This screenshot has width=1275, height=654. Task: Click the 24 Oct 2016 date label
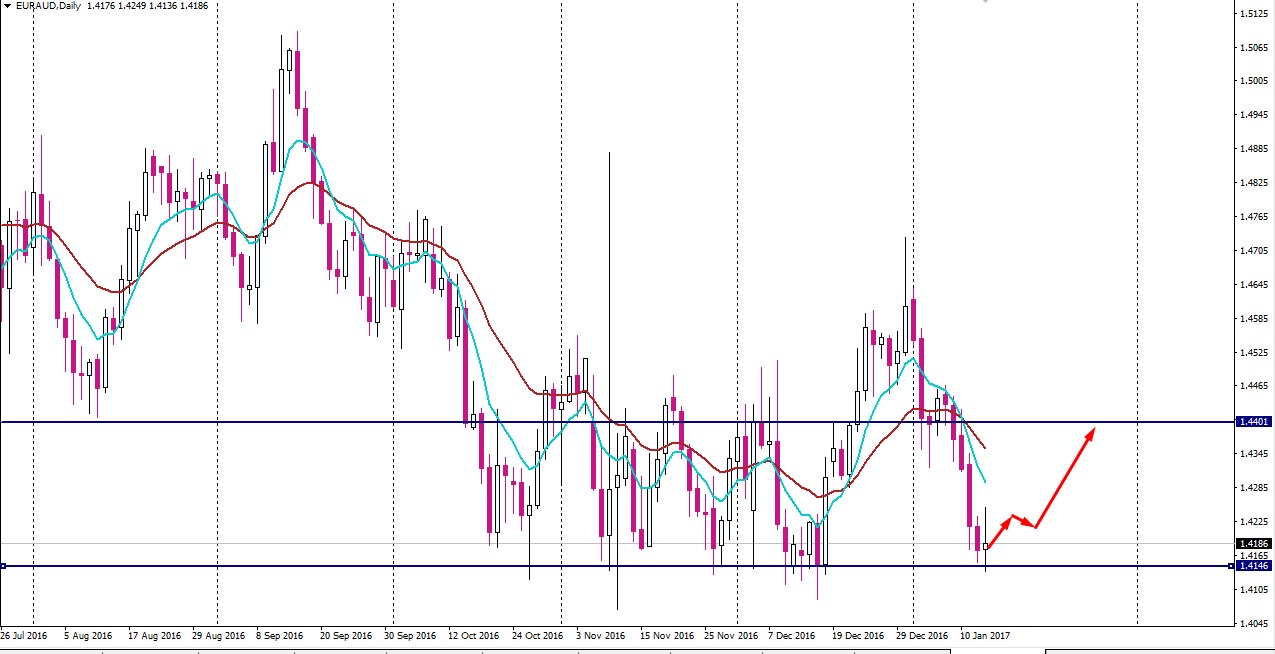click(x=537, y=635)
